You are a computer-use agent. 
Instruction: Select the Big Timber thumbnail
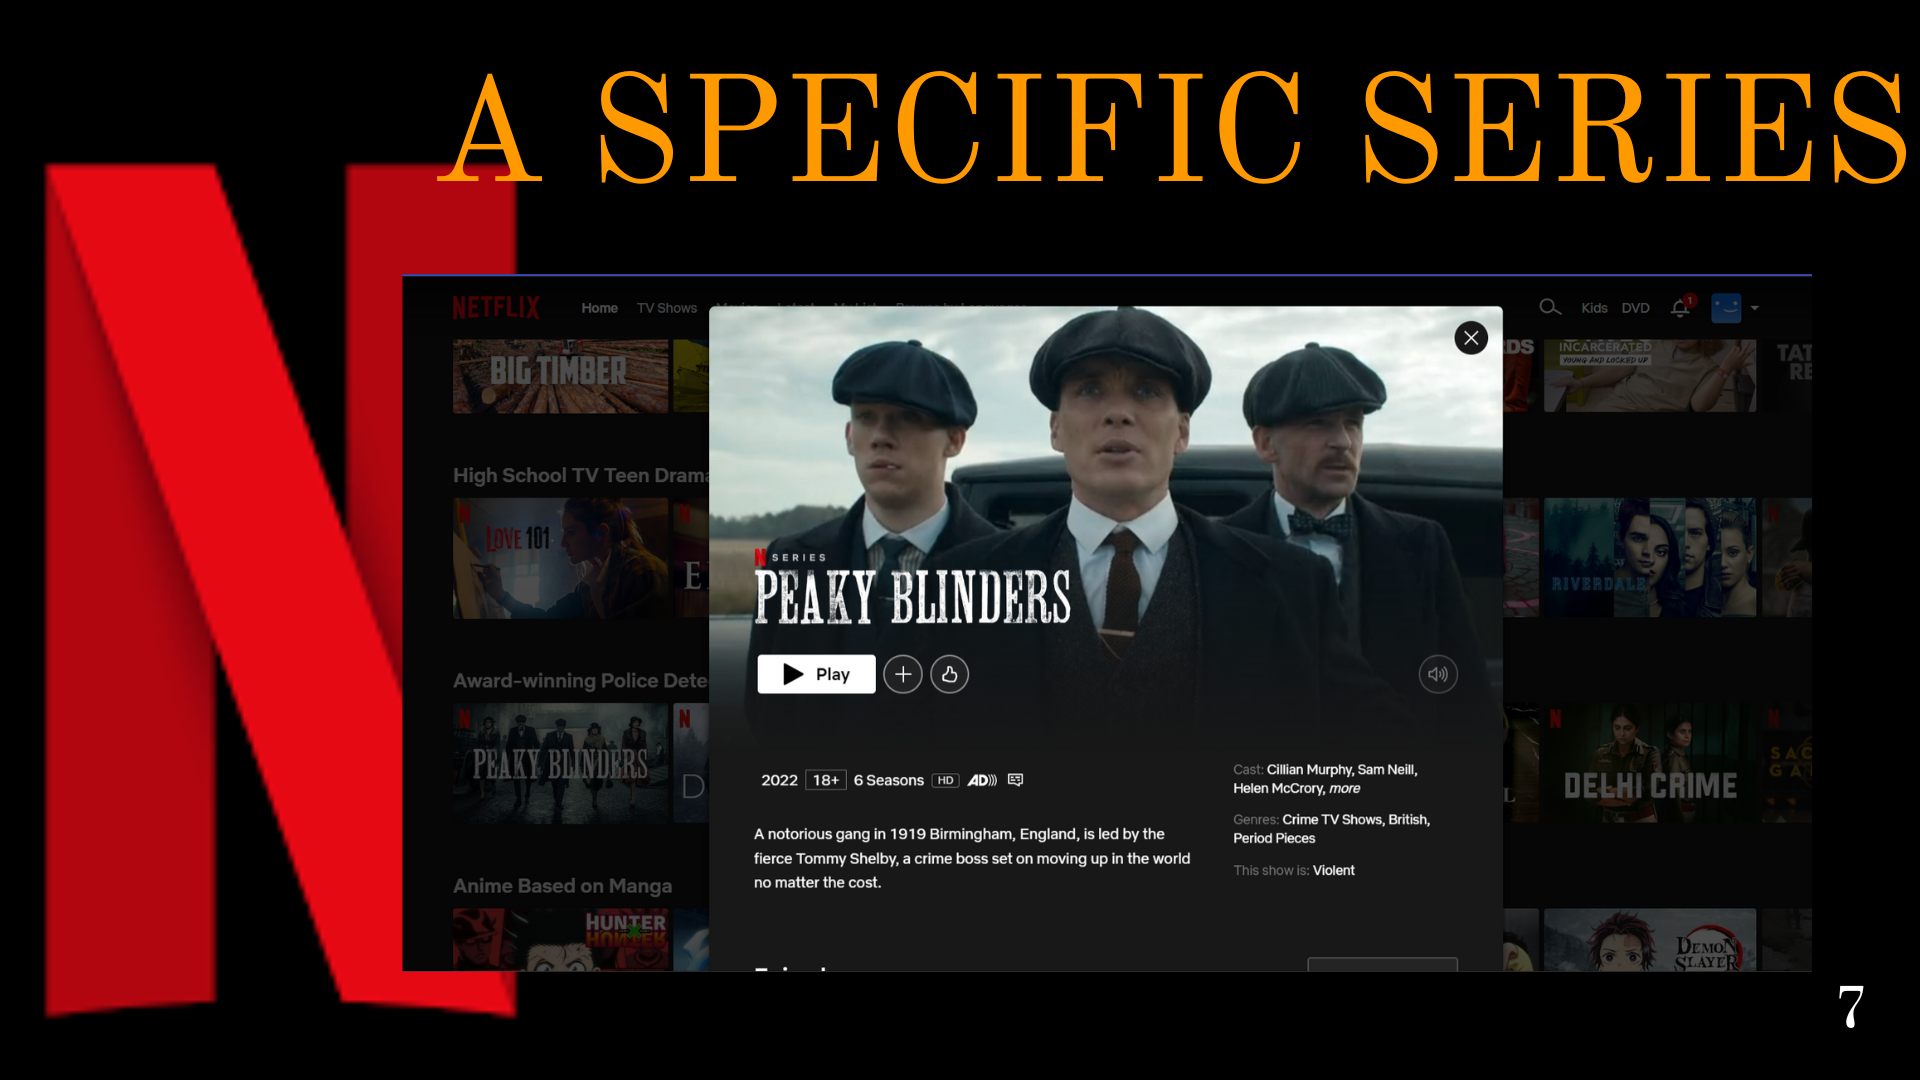click(560, 376)
